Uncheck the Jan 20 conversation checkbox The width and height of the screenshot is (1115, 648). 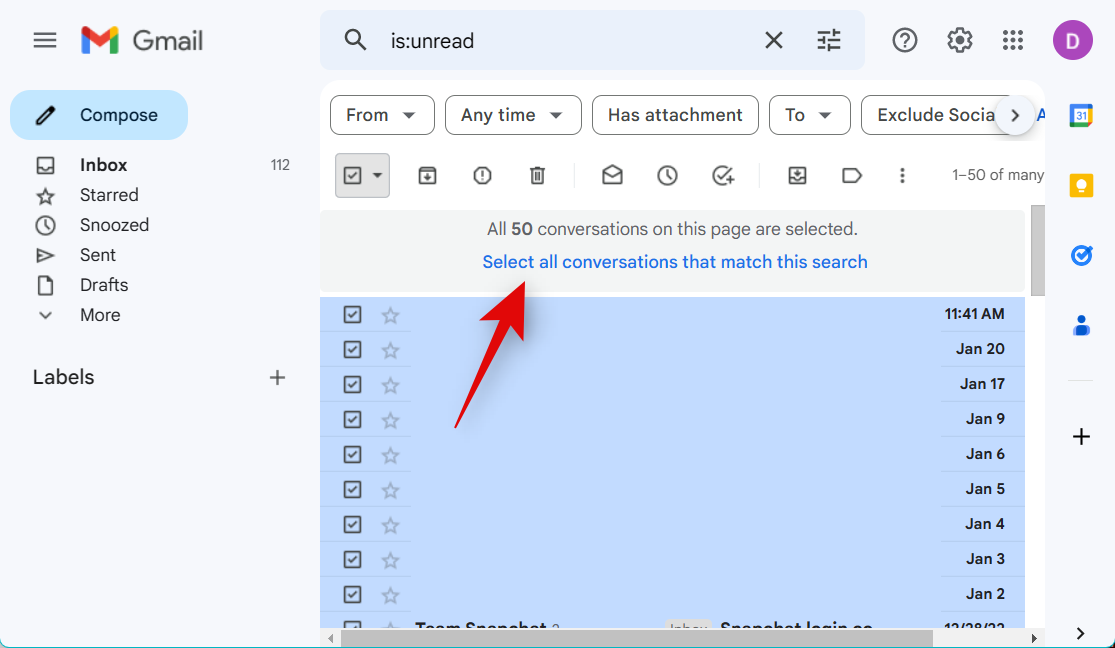(x=352, y=350)
